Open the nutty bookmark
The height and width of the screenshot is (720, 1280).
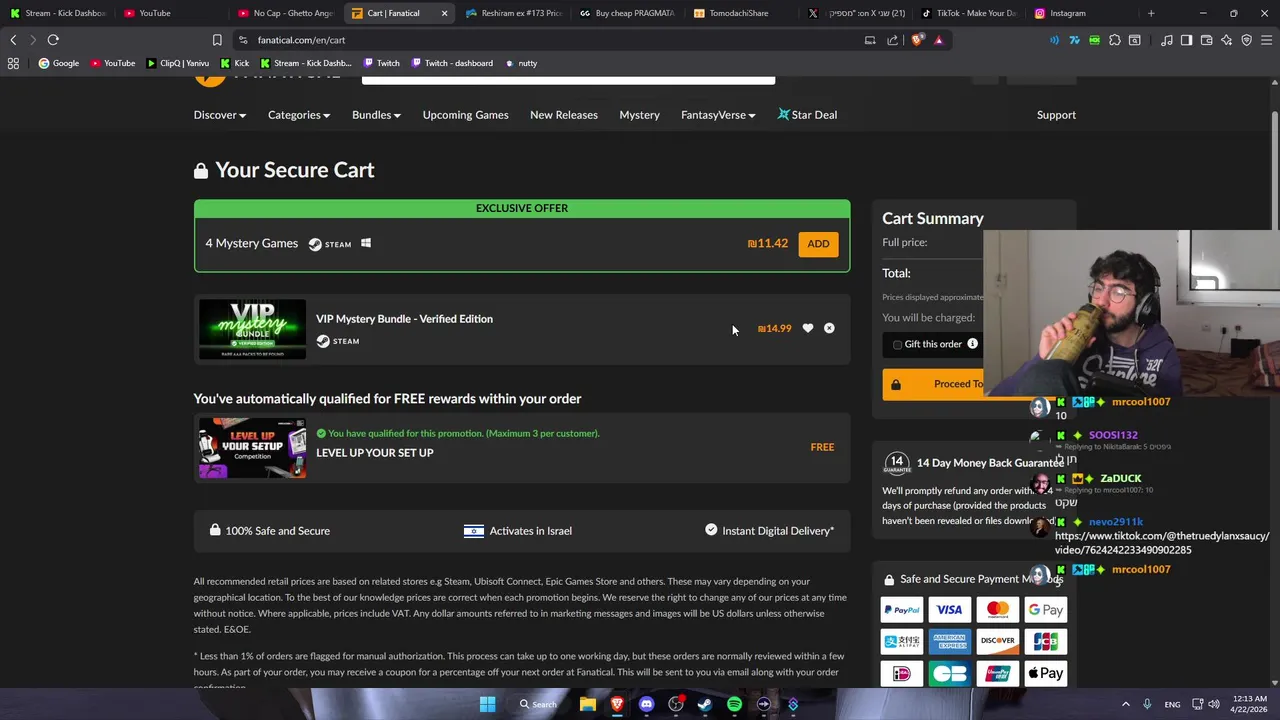click(x=521, y=63)
